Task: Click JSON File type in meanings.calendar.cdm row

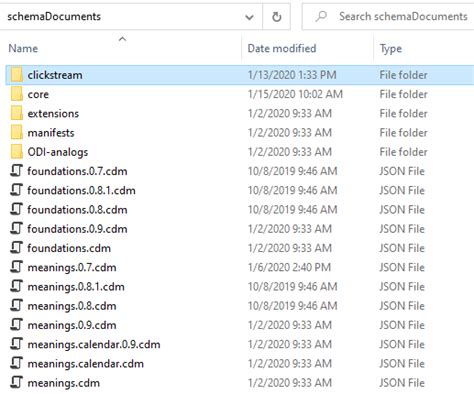Action: coord(402,363)
